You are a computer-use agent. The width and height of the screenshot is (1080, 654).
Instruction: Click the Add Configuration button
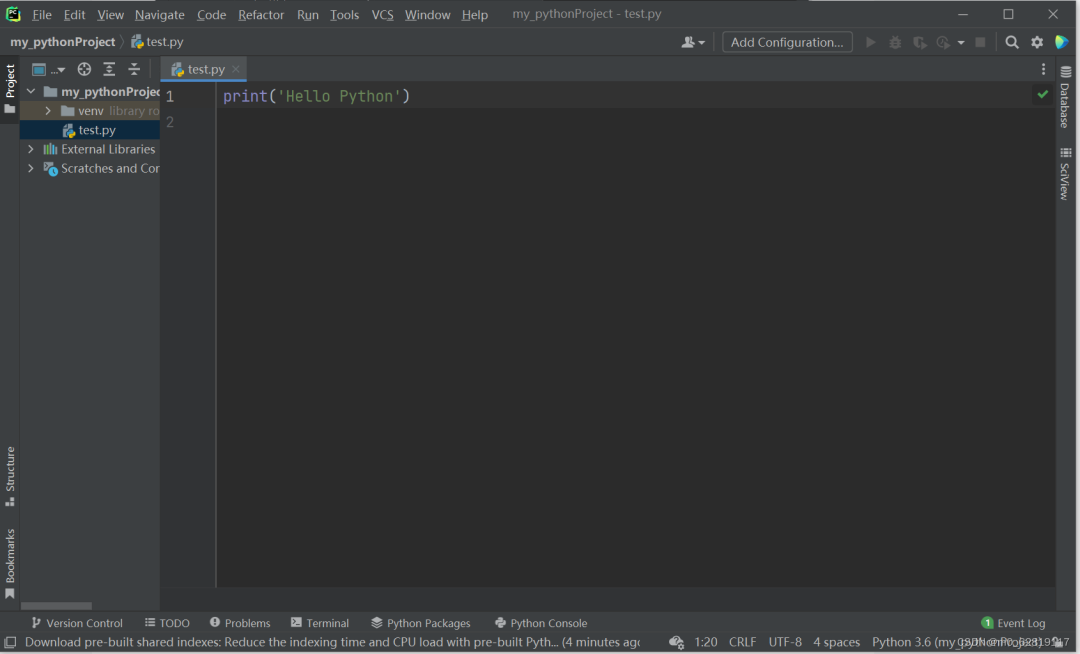[x=787, y=42]
